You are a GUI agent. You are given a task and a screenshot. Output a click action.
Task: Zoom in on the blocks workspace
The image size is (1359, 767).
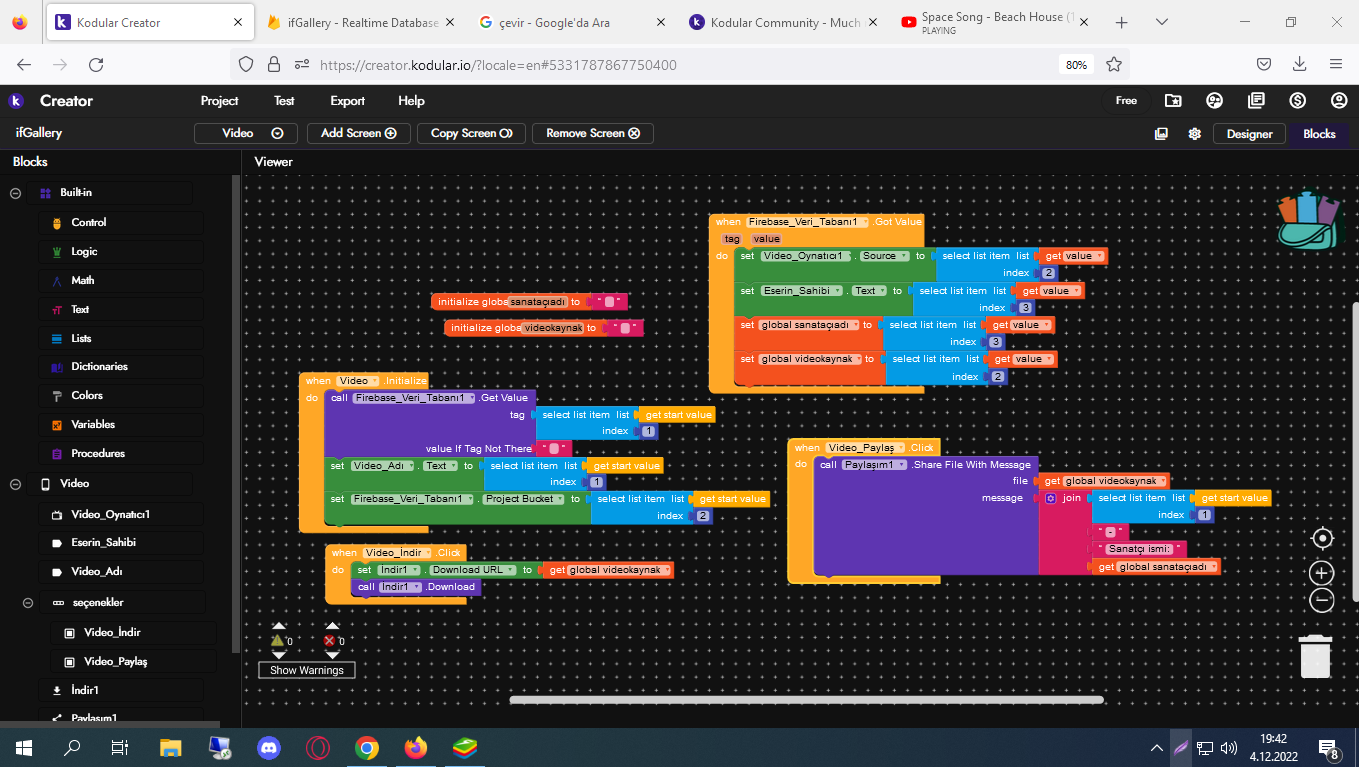point(1322,573)
